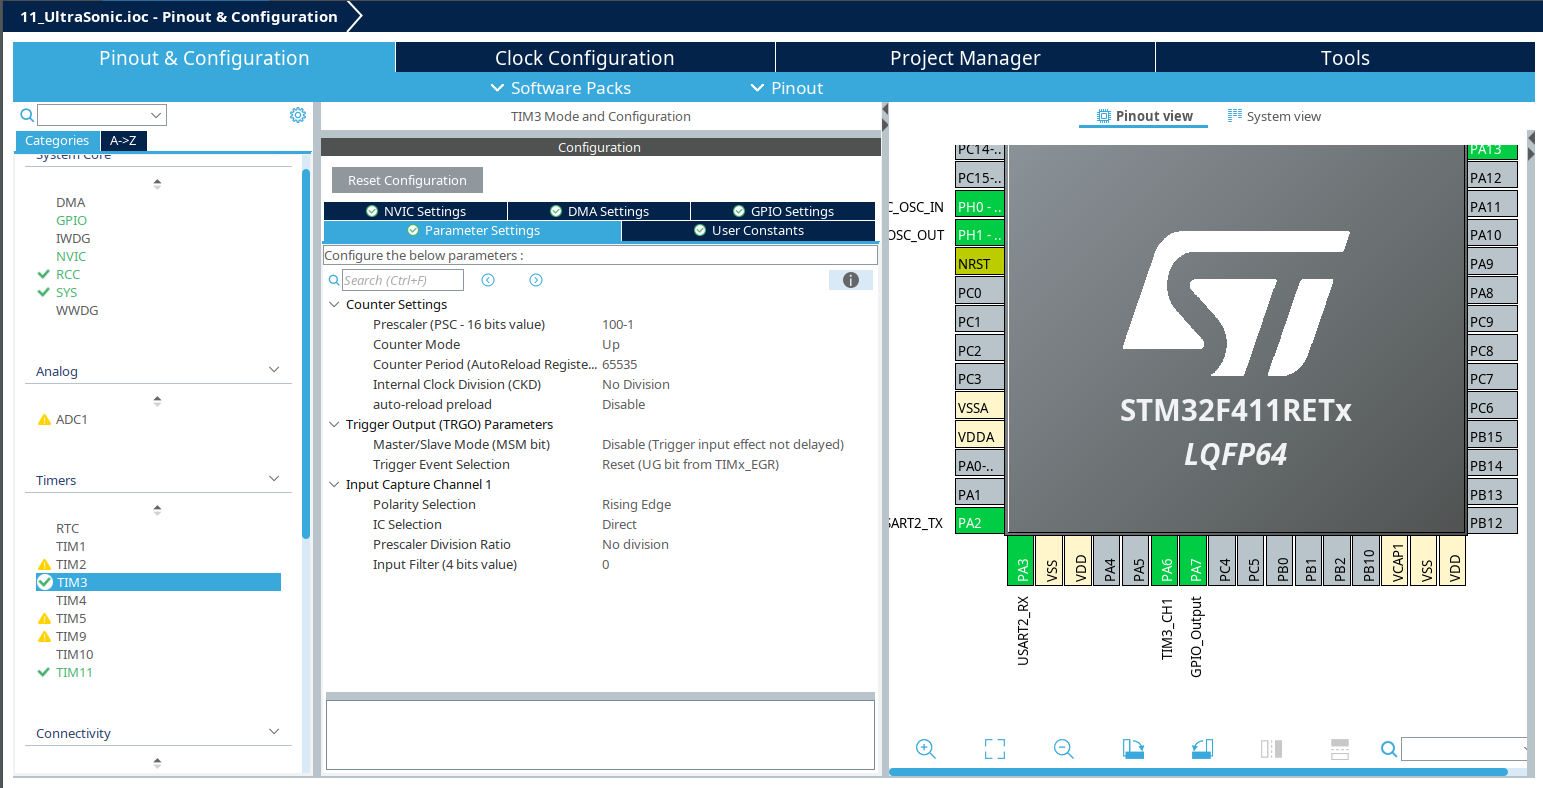The image size is (1543, 788).
Task: Switch to the A->Z sorting tab
Action: (123, 141)
